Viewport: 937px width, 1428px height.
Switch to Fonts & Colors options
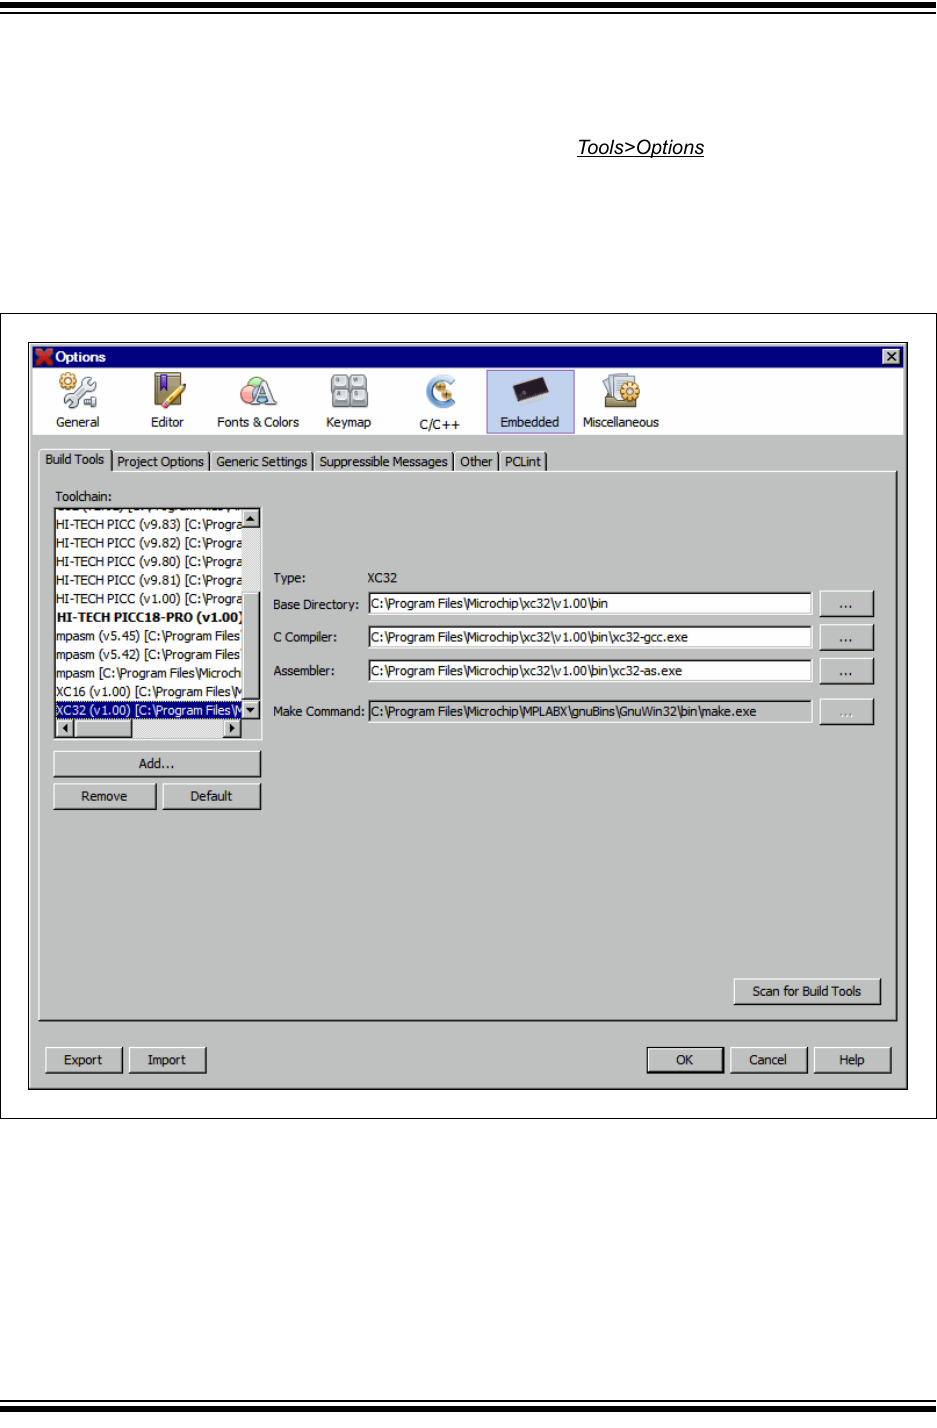[x=257, y=399]
